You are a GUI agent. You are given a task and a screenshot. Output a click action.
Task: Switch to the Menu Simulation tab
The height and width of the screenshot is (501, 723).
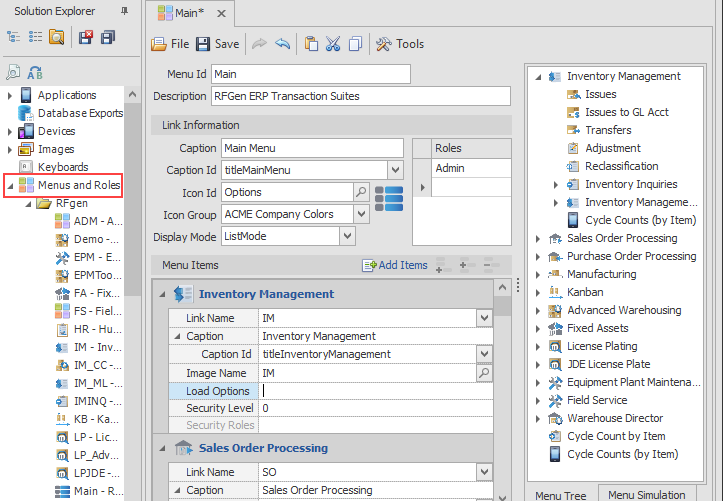(x=646, y=494)
